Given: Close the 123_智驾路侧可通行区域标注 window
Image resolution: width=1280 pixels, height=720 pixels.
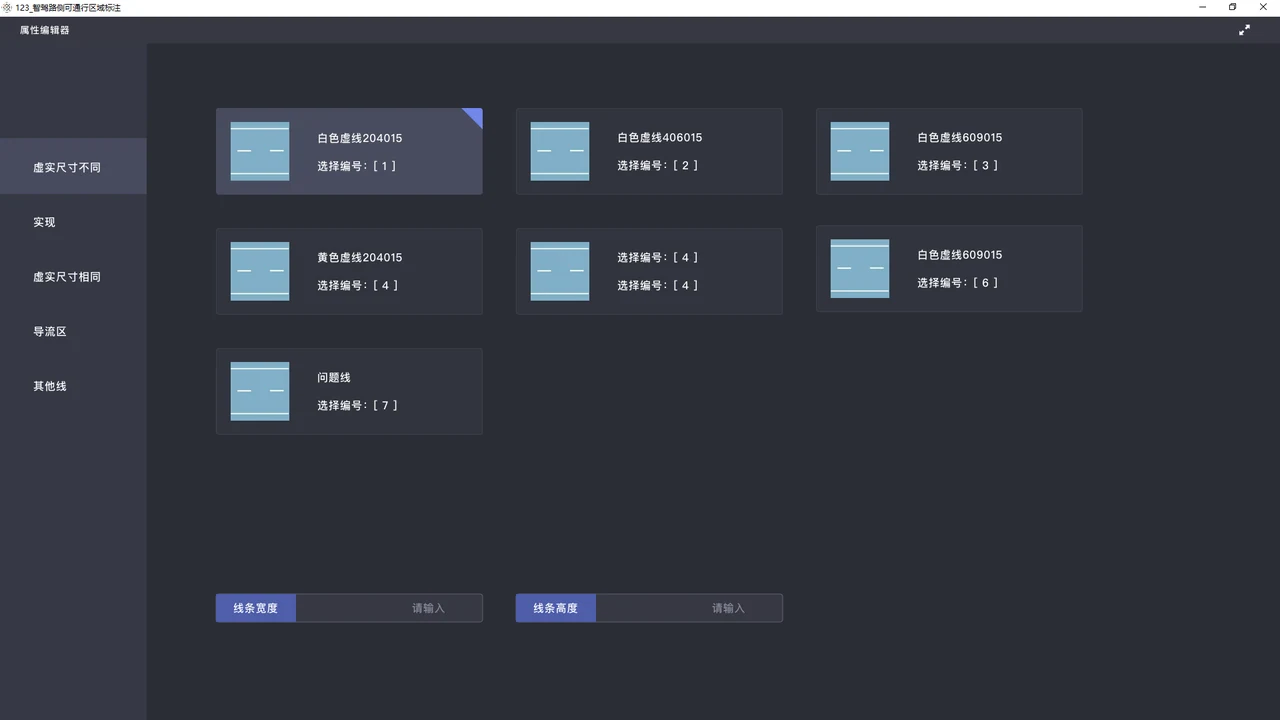Looking at the screenshot, I should click(x=1263, y=8).
